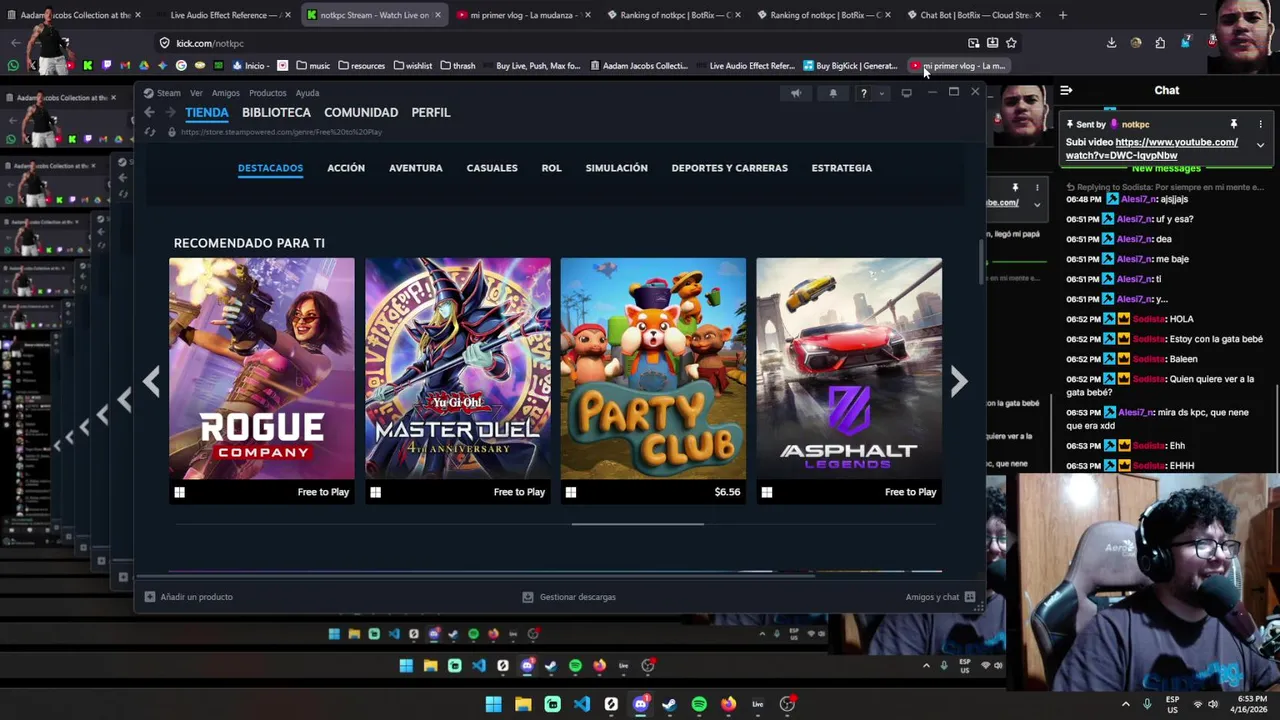Open browser downloads icon
The width and height of the screenshot is (1280, 720).
click(x=1111, y=43)
